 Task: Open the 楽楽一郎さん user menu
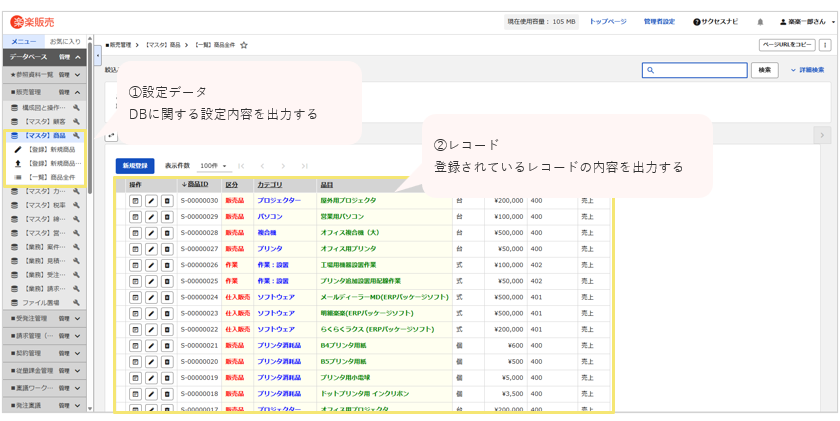[x=807, y=22]
